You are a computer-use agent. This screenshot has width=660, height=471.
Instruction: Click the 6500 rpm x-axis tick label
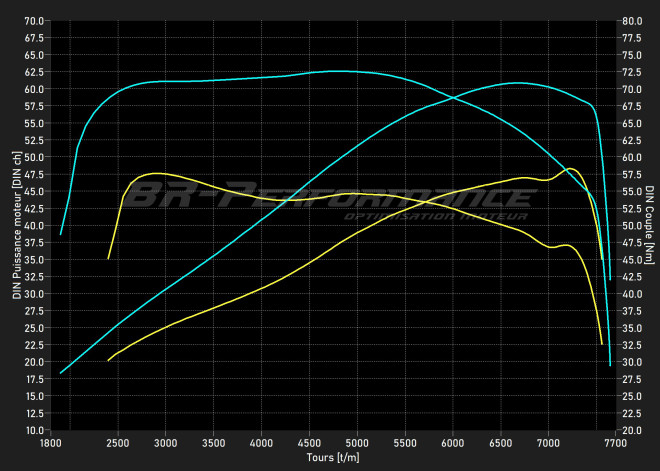[500, 441]
